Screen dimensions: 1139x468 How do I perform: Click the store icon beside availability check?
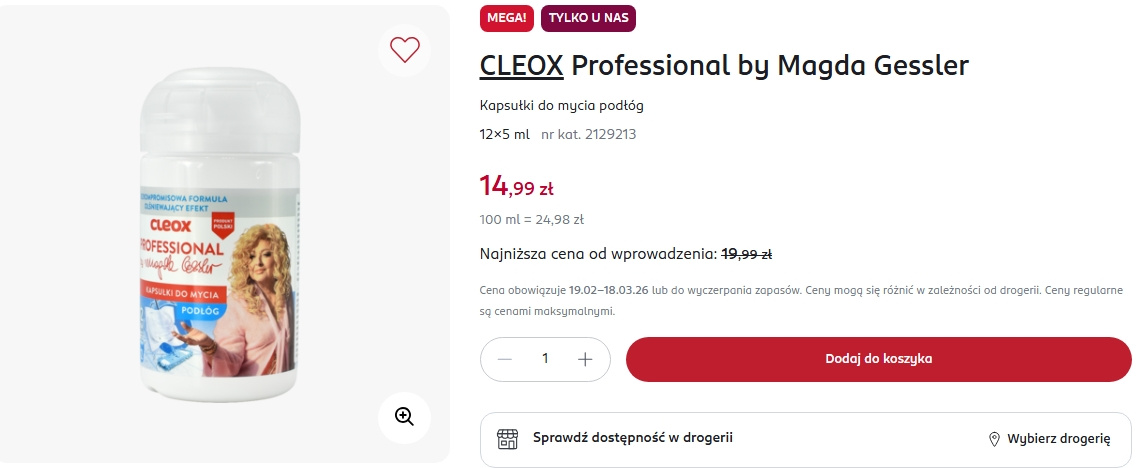[508, 439]
